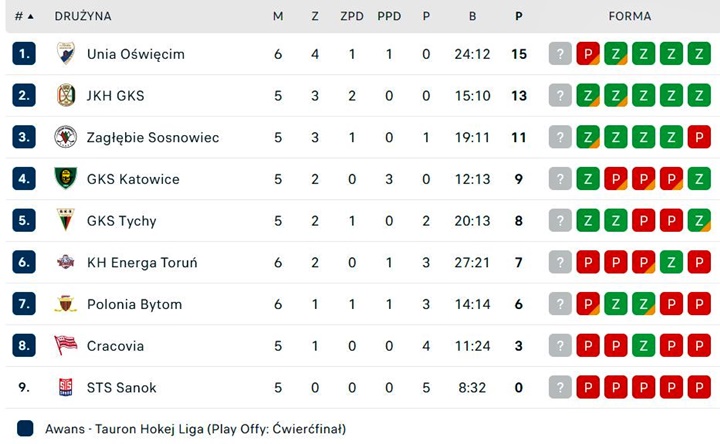Click the Cracovia team logo
720x444 pixels.
pyautogui.click(x=66, y=346)
